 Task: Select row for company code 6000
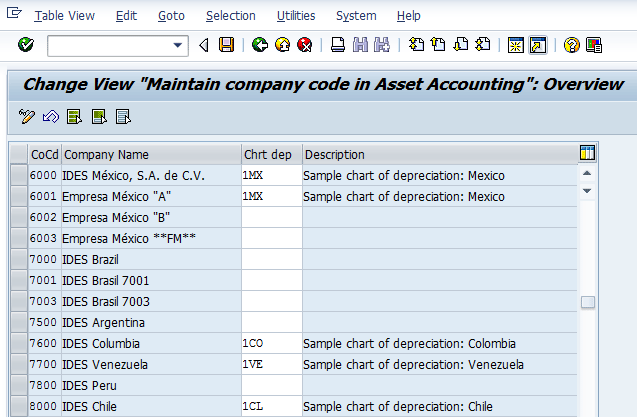click(x=18, y=175)
